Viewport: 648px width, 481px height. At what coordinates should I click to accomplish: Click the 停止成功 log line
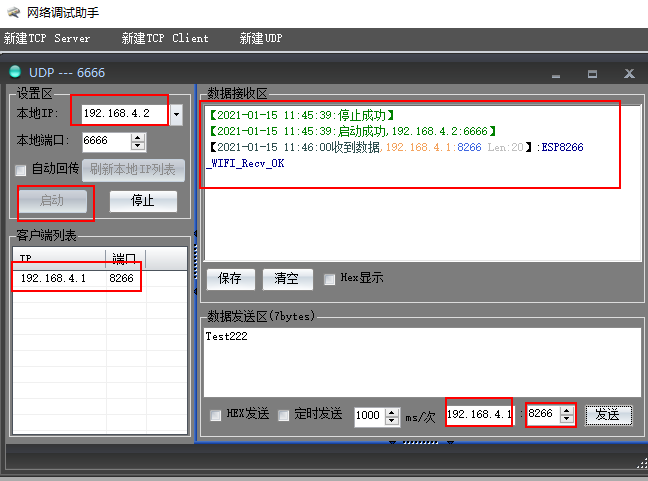pos(302,115)
